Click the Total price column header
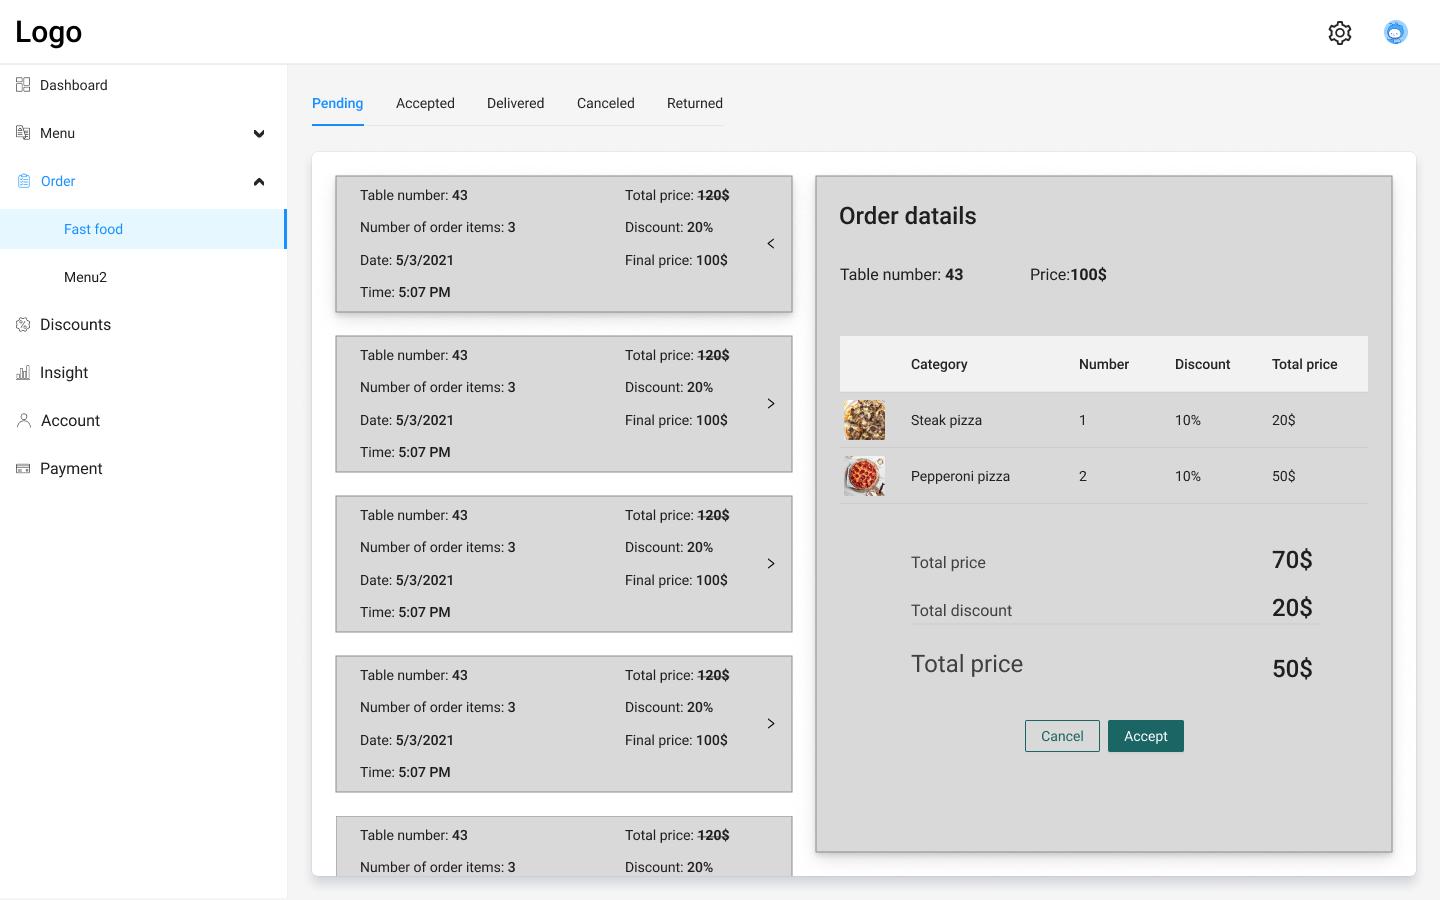The height and width of the screenshot is (900, 1440). pos(1305,364)
